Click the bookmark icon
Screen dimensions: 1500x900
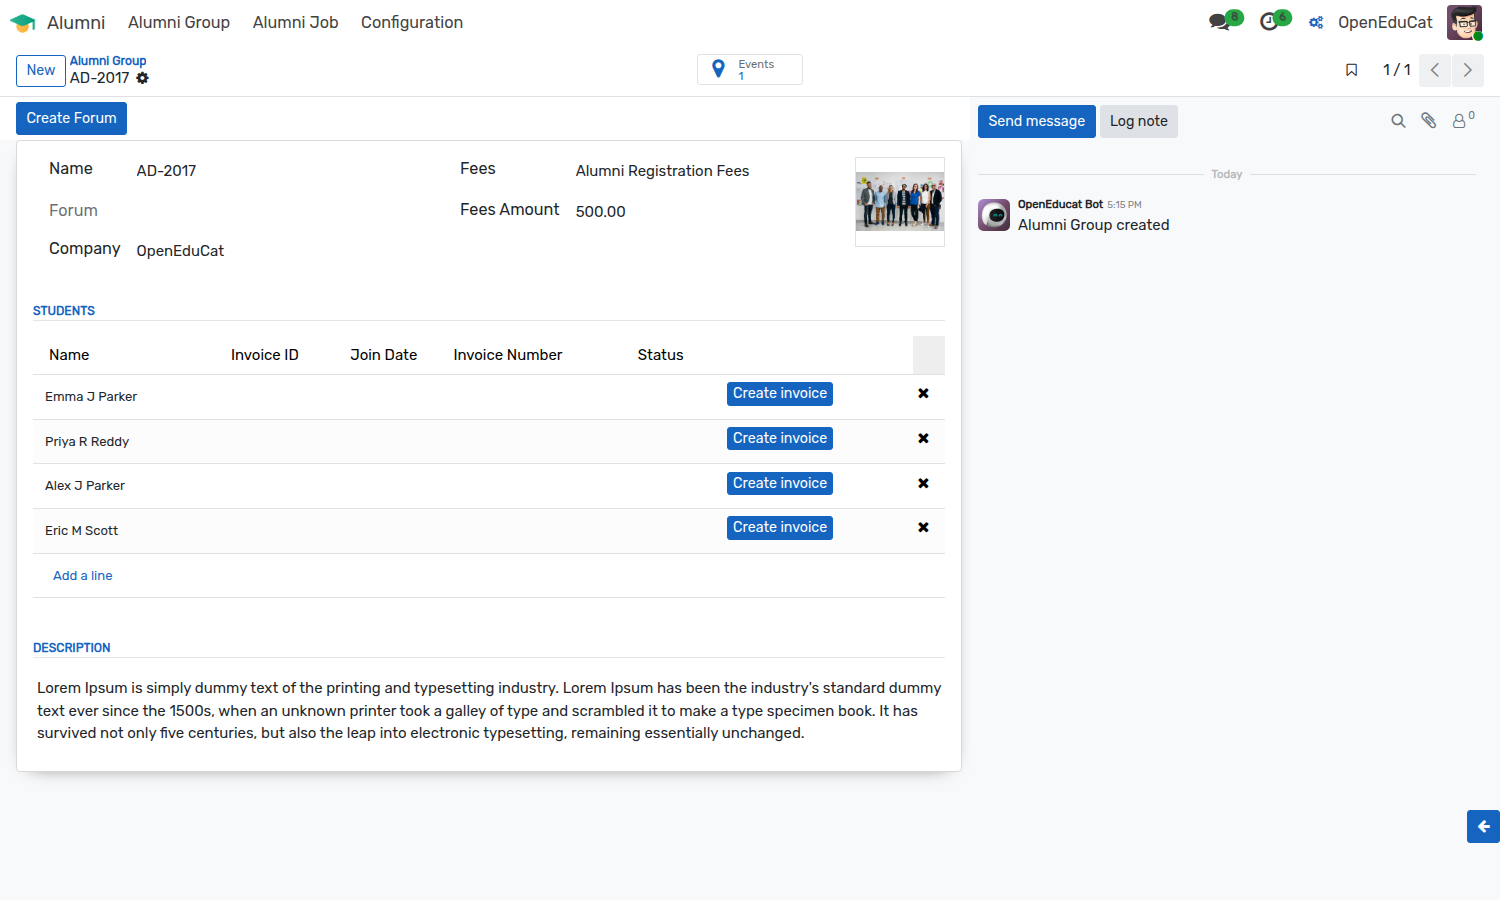(x=1351, y=70)
